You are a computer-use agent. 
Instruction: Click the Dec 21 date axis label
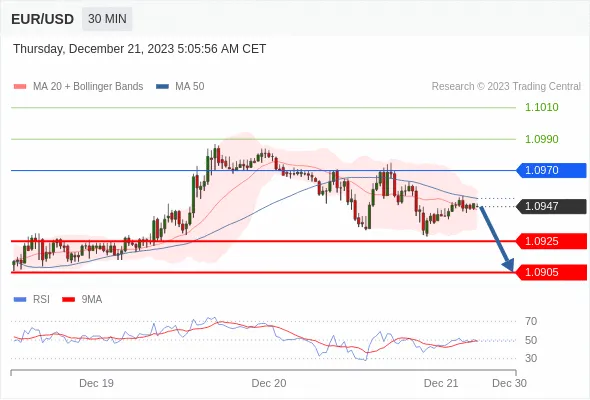pyautogui.click(x=441, y=383)
